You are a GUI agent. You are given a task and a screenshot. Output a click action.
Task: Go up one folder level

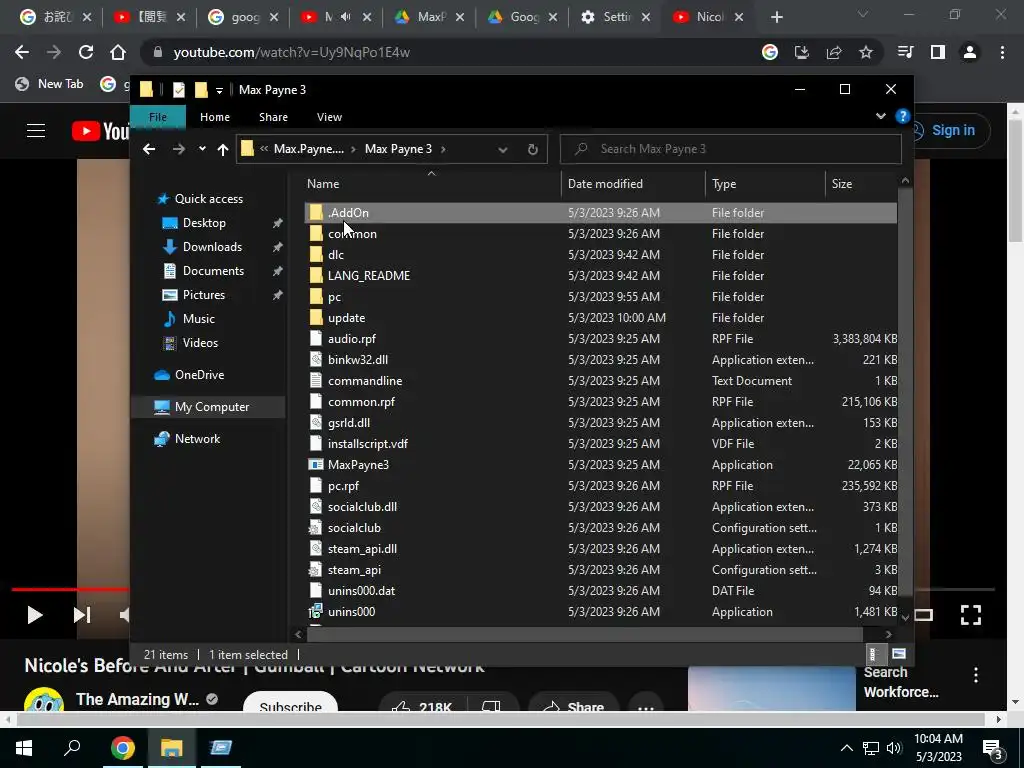223,150
